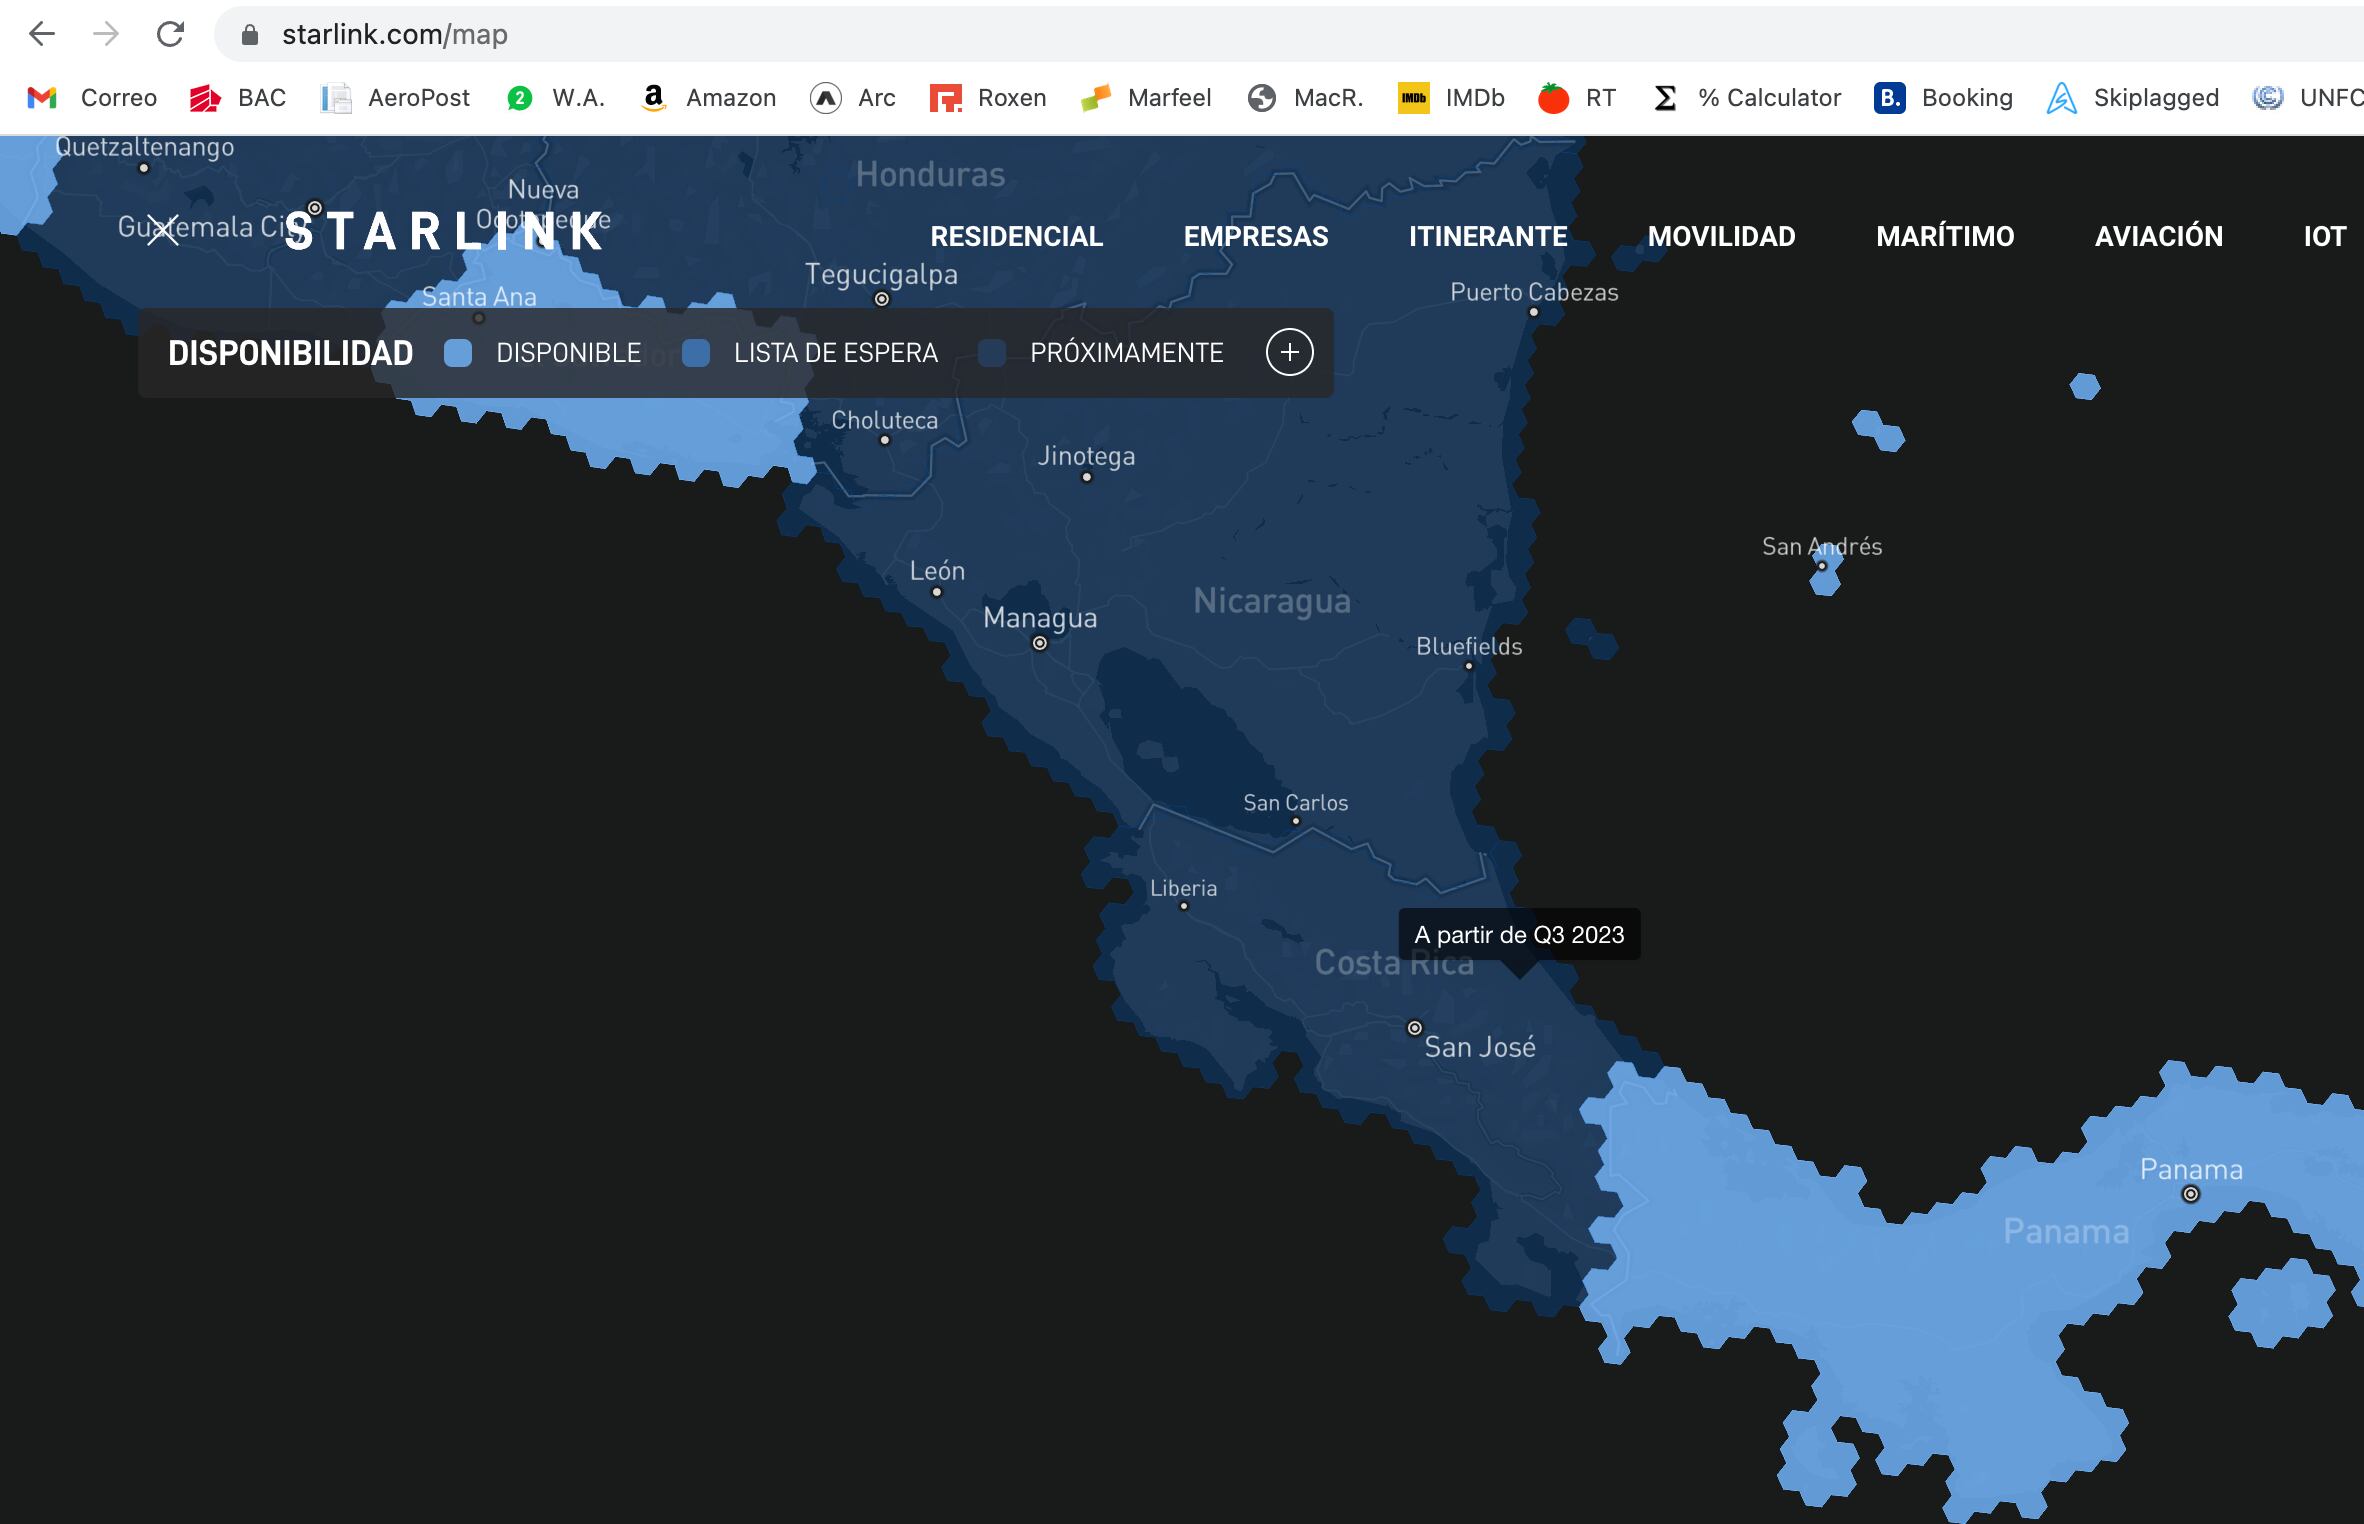This screenshot has width=2364, height=1524.
Task: Go to the MARÍTIMO section
Action: click(1945, 236)
